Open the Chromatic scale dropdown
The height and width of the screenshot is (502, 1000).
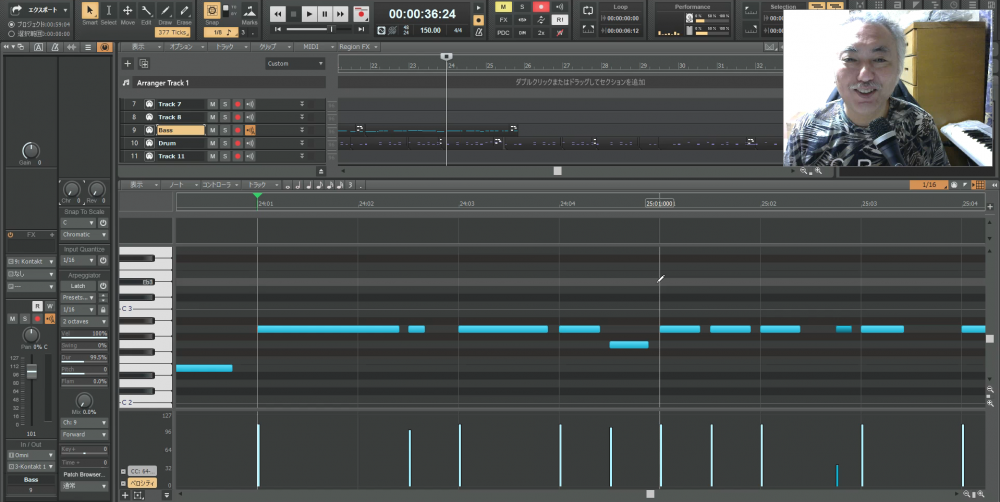[x=84, y=234]
